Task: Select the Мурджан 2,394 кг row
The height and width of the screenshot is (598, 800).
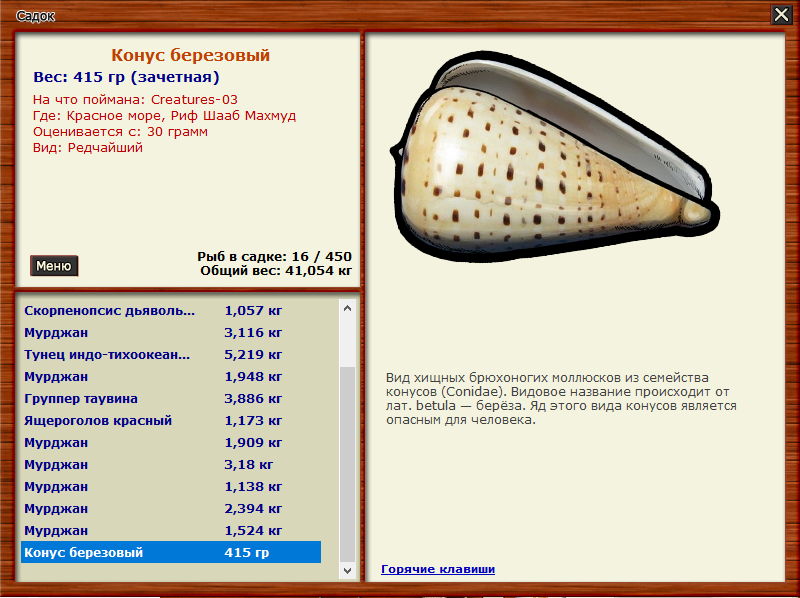Action: [171, 508]
